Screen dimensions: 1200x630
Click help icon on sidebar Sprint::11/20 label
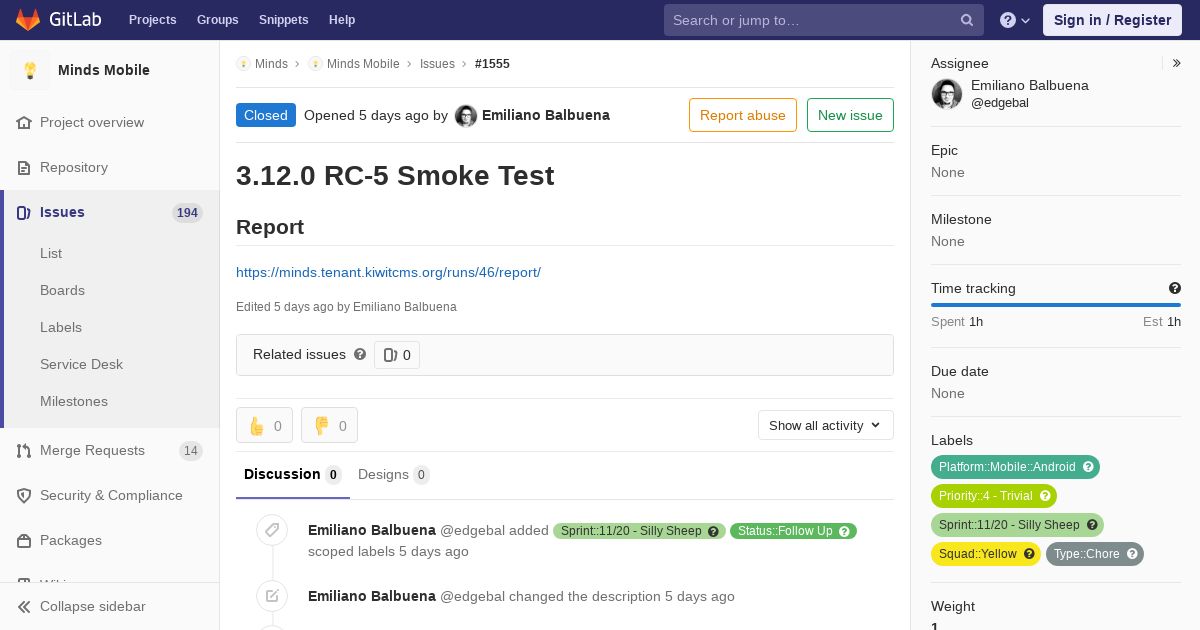pyautogui.click(x=1093, y=525)
